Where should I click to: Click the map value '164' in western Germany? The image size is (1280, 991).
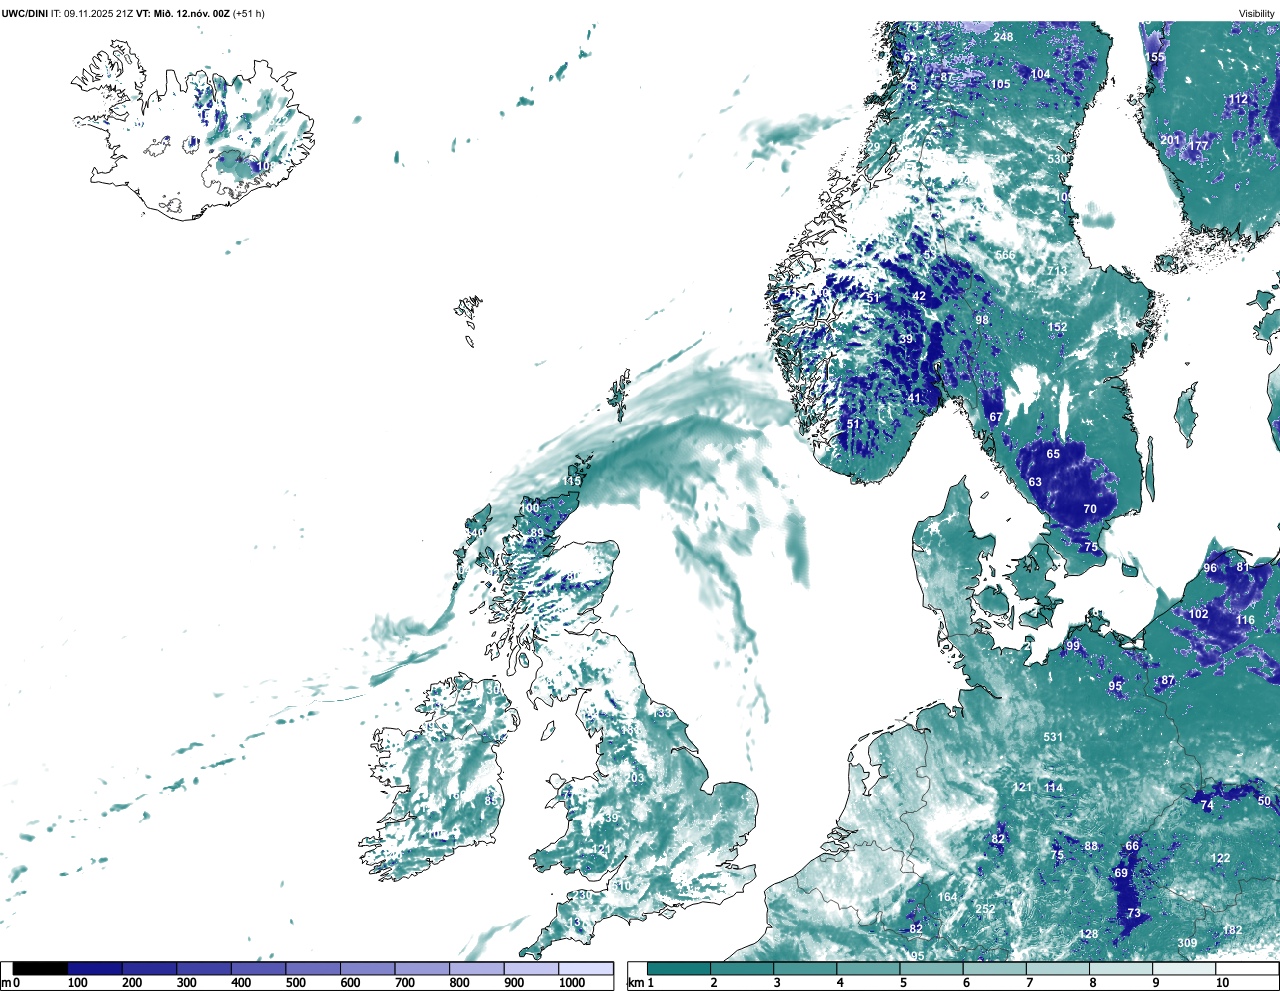coord(947,897)
